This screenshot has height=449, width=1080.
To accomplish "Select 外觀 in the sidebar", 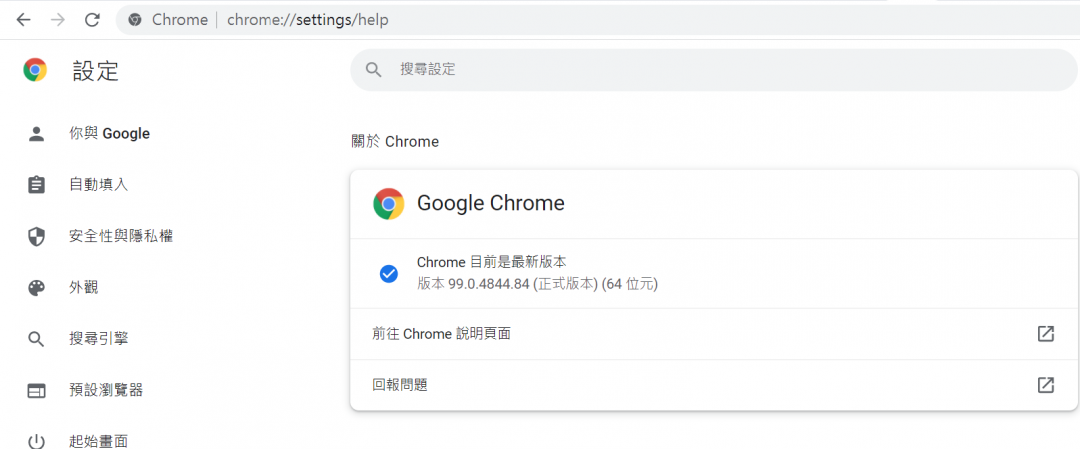I will click(x=83, y=288).
